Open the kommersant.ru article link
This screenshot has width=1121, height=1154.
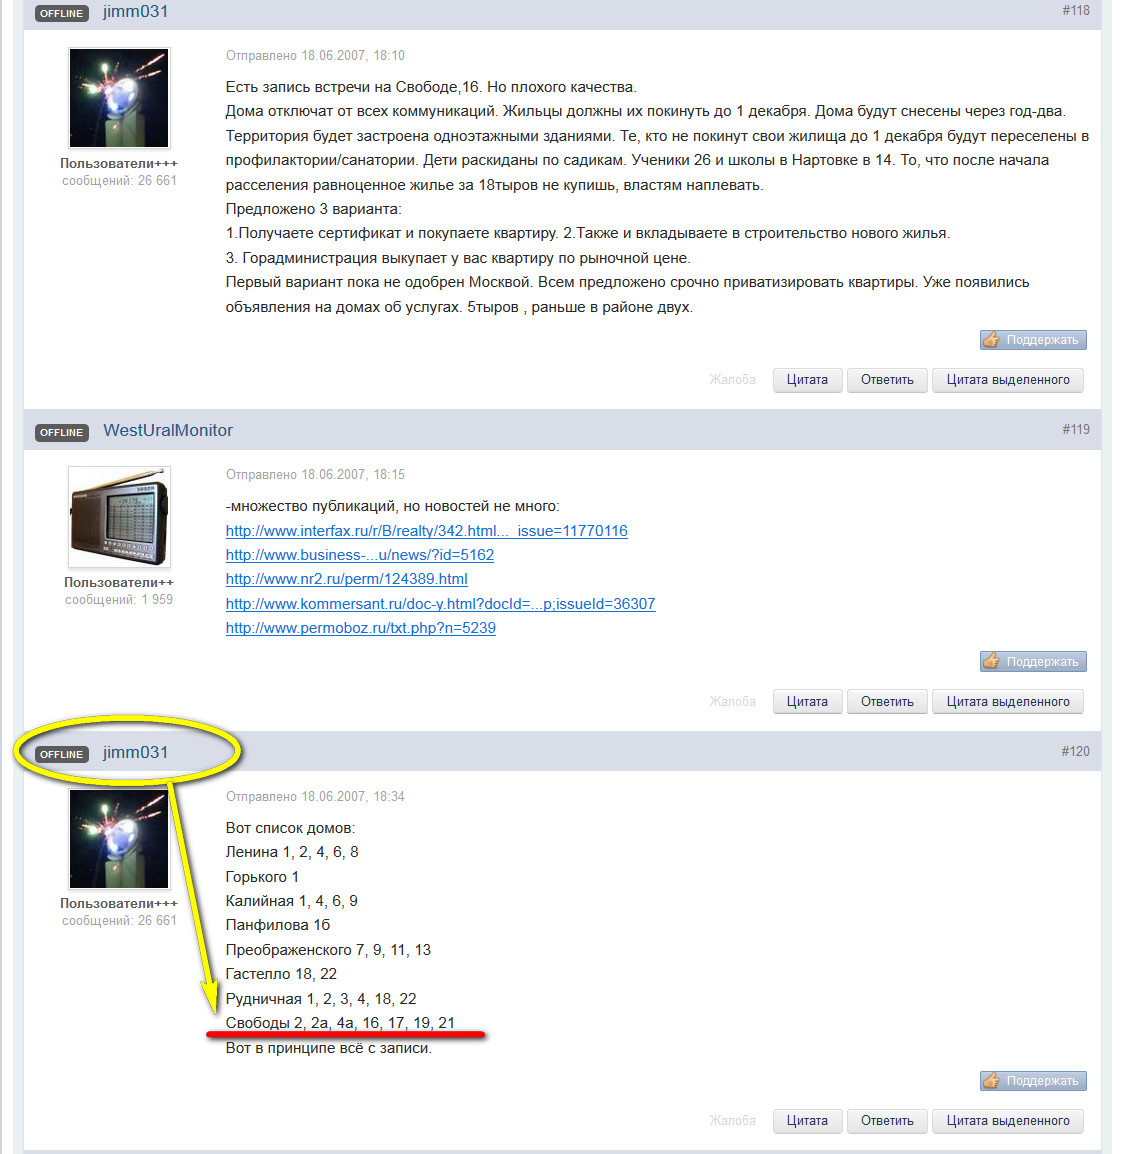point(440,603)
